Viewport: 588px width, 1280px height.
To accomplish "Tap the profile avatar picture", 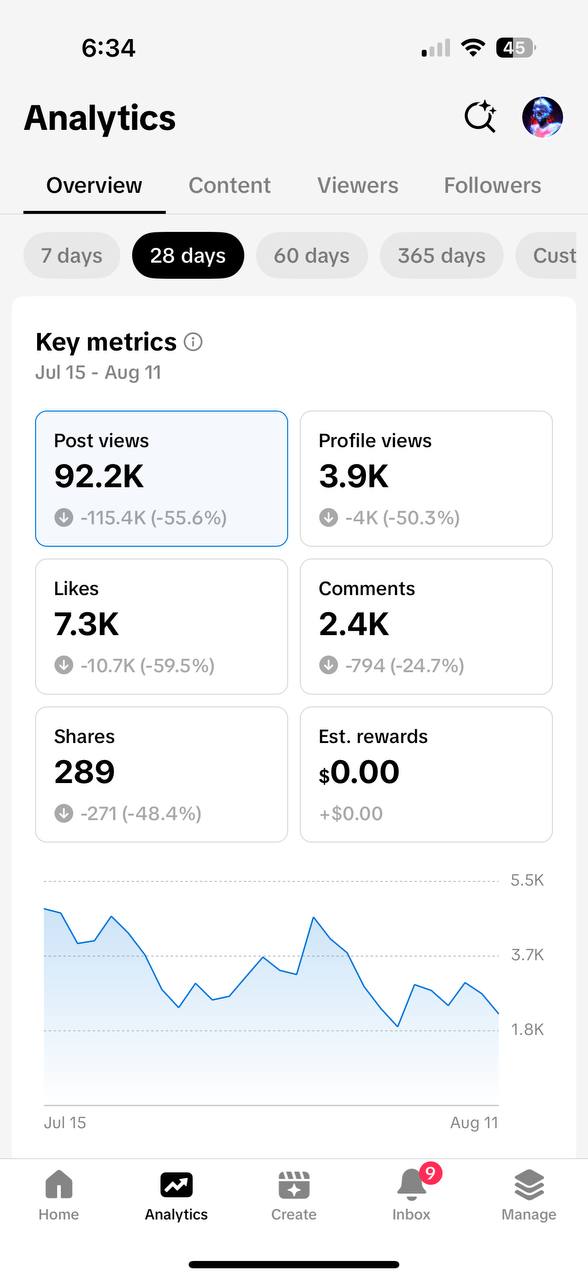I will pyautogui.click(x=542, y=117).
